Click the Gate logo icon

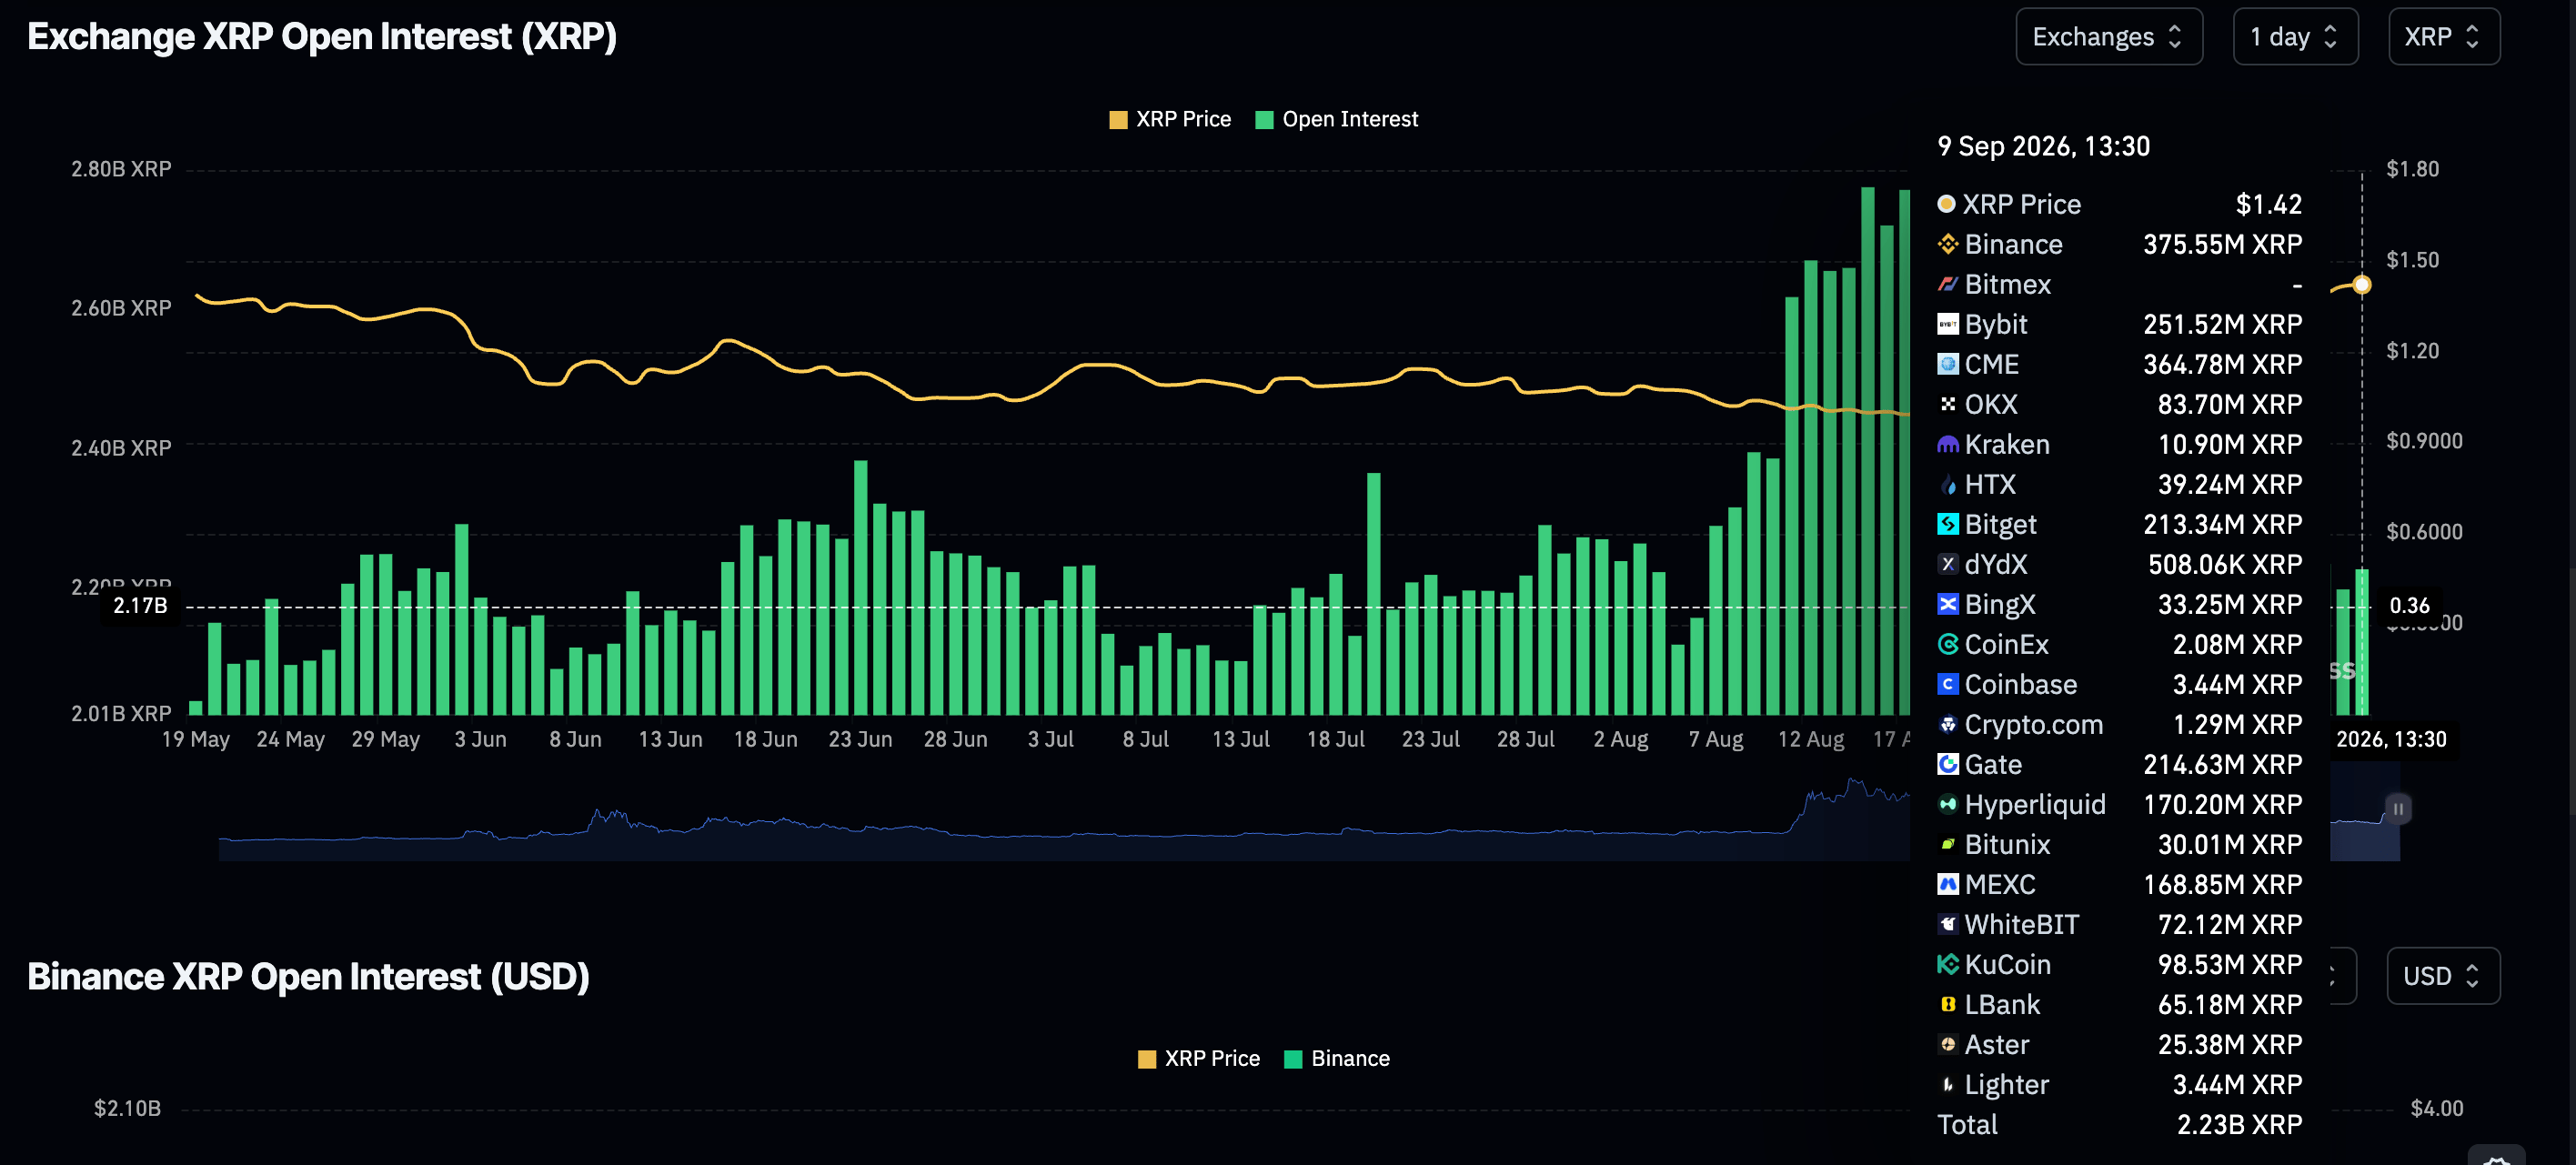tap(1947, 764)
